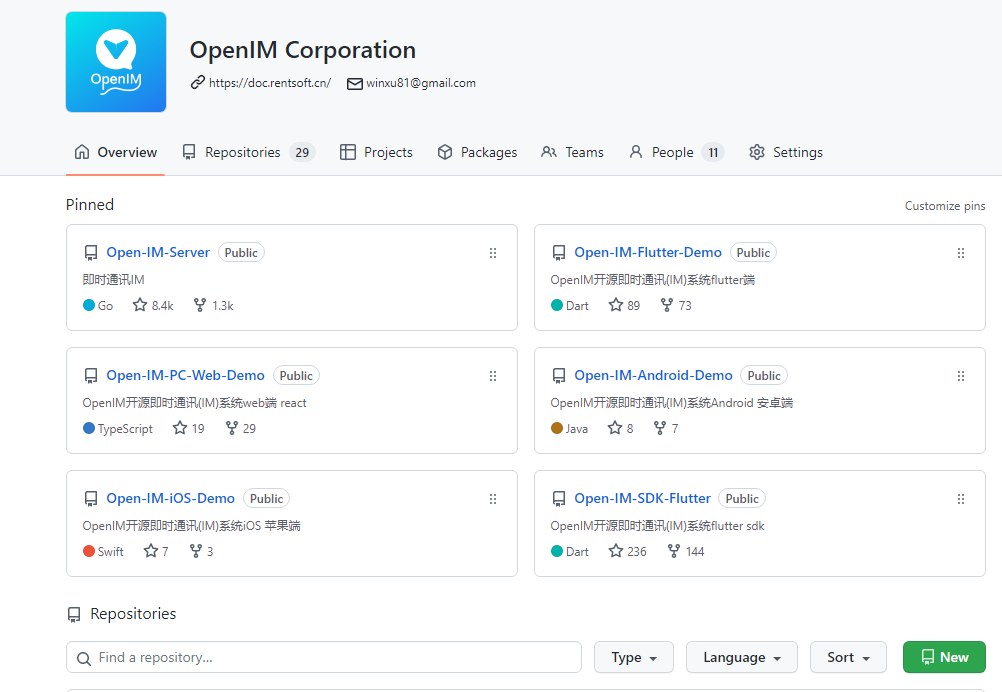Screen dimensions: 1002x692
Task: Switch to the Overview tab
Action: 115,152
